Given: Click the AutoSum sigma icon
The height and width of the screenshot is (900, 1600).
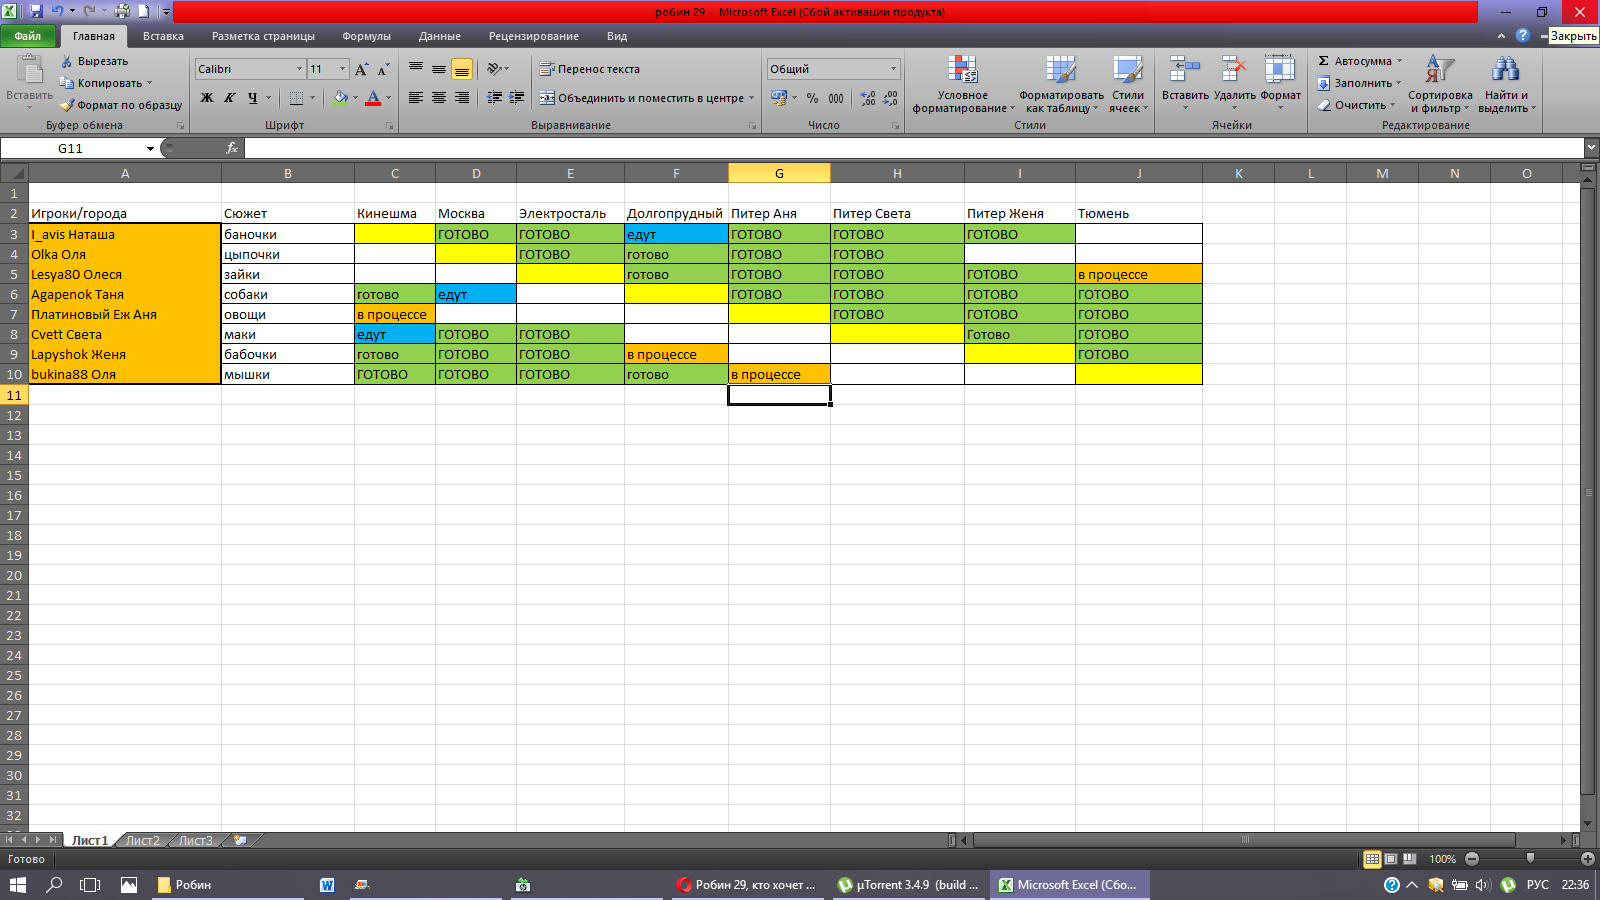Looking at the screenshot, I should coord(1324,61).
